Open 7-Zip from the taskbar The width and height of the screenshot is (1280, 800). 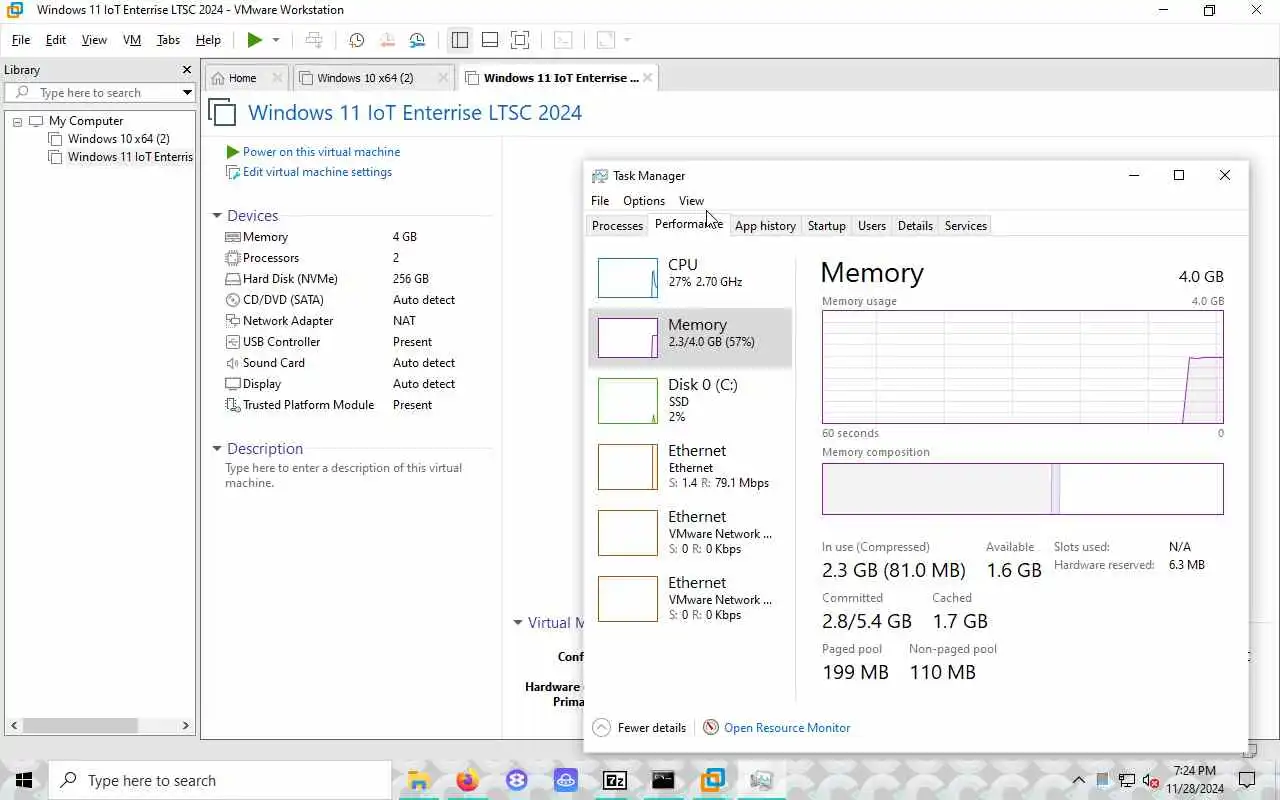615,780
